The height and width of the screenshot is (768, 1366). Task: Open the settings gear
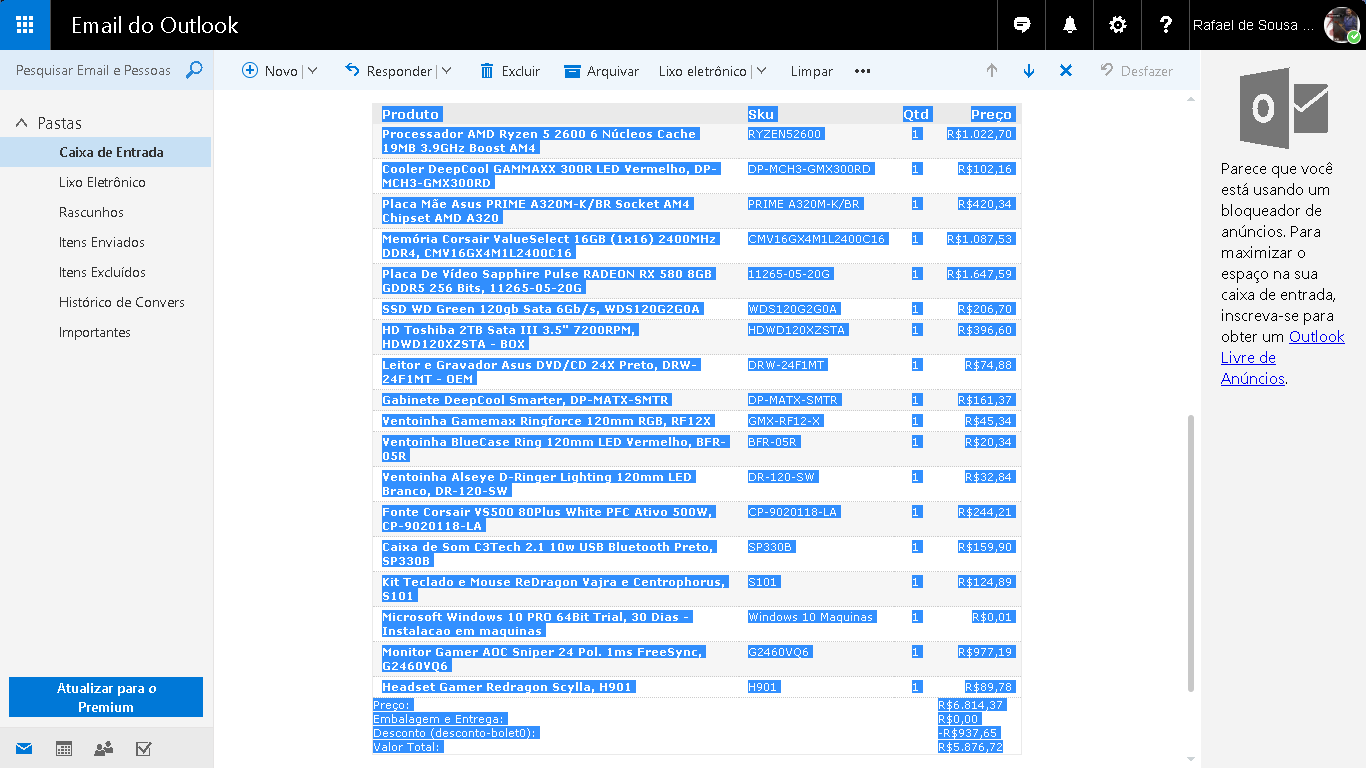[1118, 25]
